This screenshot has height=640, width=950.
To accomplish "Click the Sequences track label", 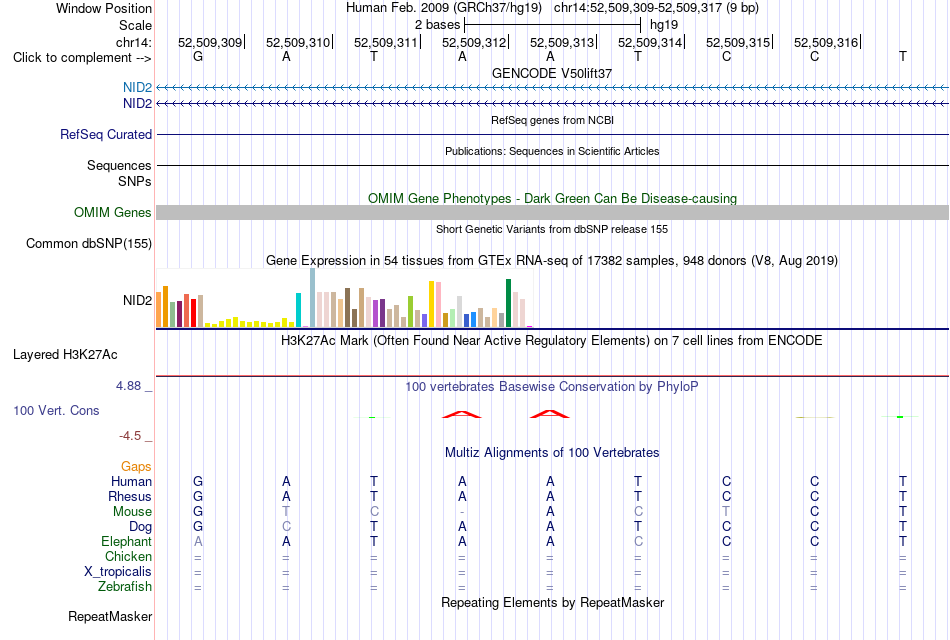I will [119, 165].
